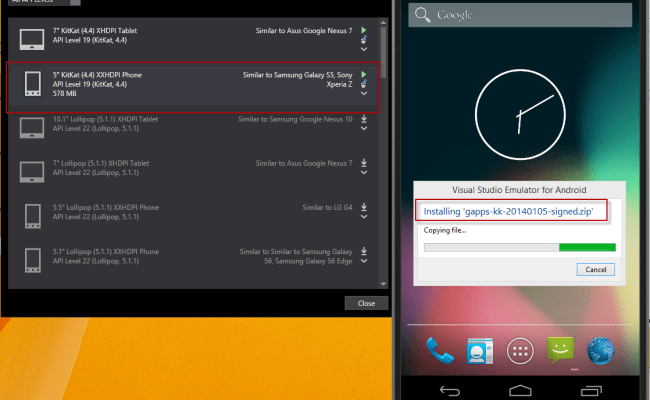The height and width of the screenshot is (400, 650).
Task: Start the 7" KitKat XHDPI Tablet emulator
Action: tap(364, 30)
